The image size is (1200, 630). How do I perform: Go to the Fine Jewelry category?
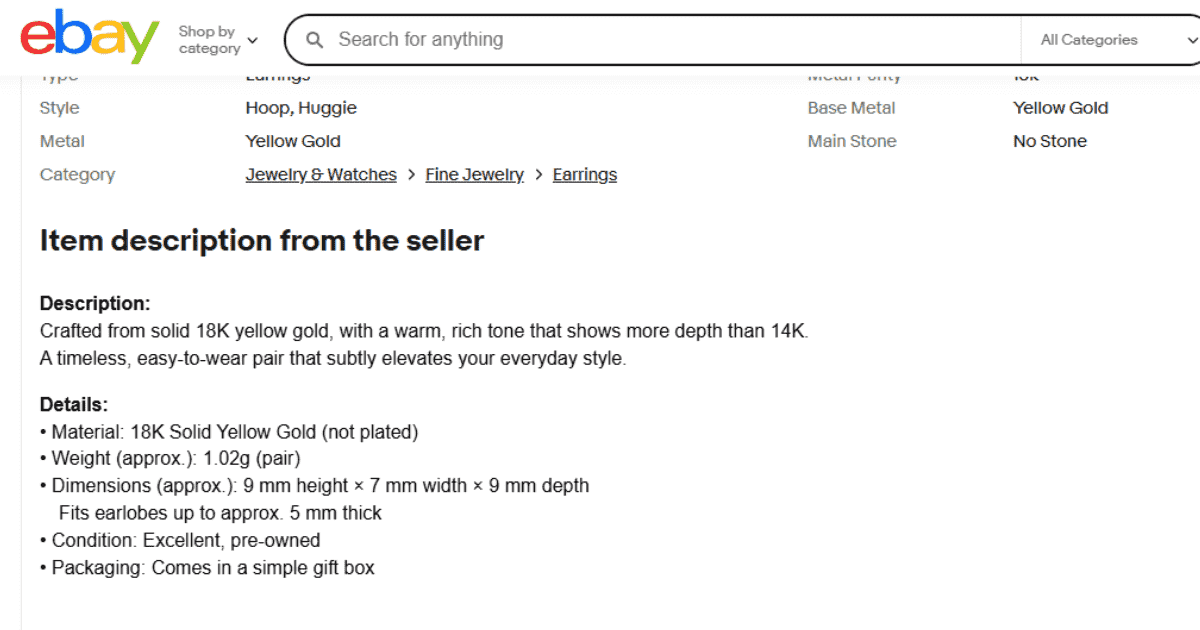coord(474,174)
